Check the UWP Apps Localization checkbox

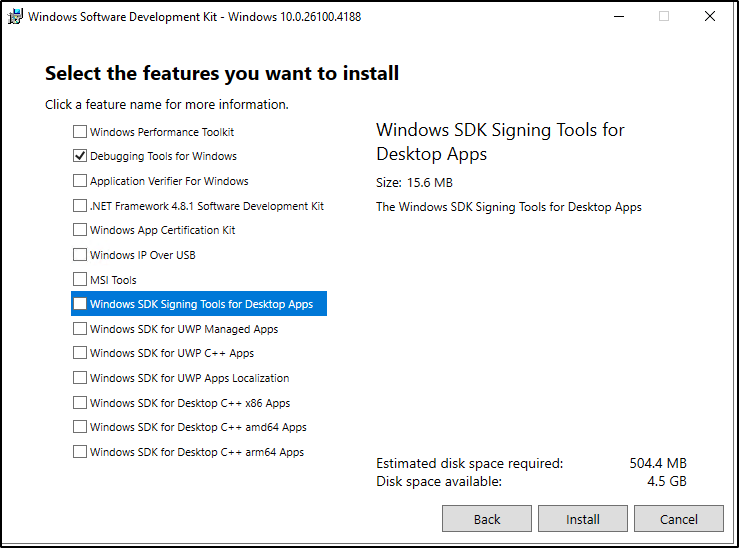(80, 378)
